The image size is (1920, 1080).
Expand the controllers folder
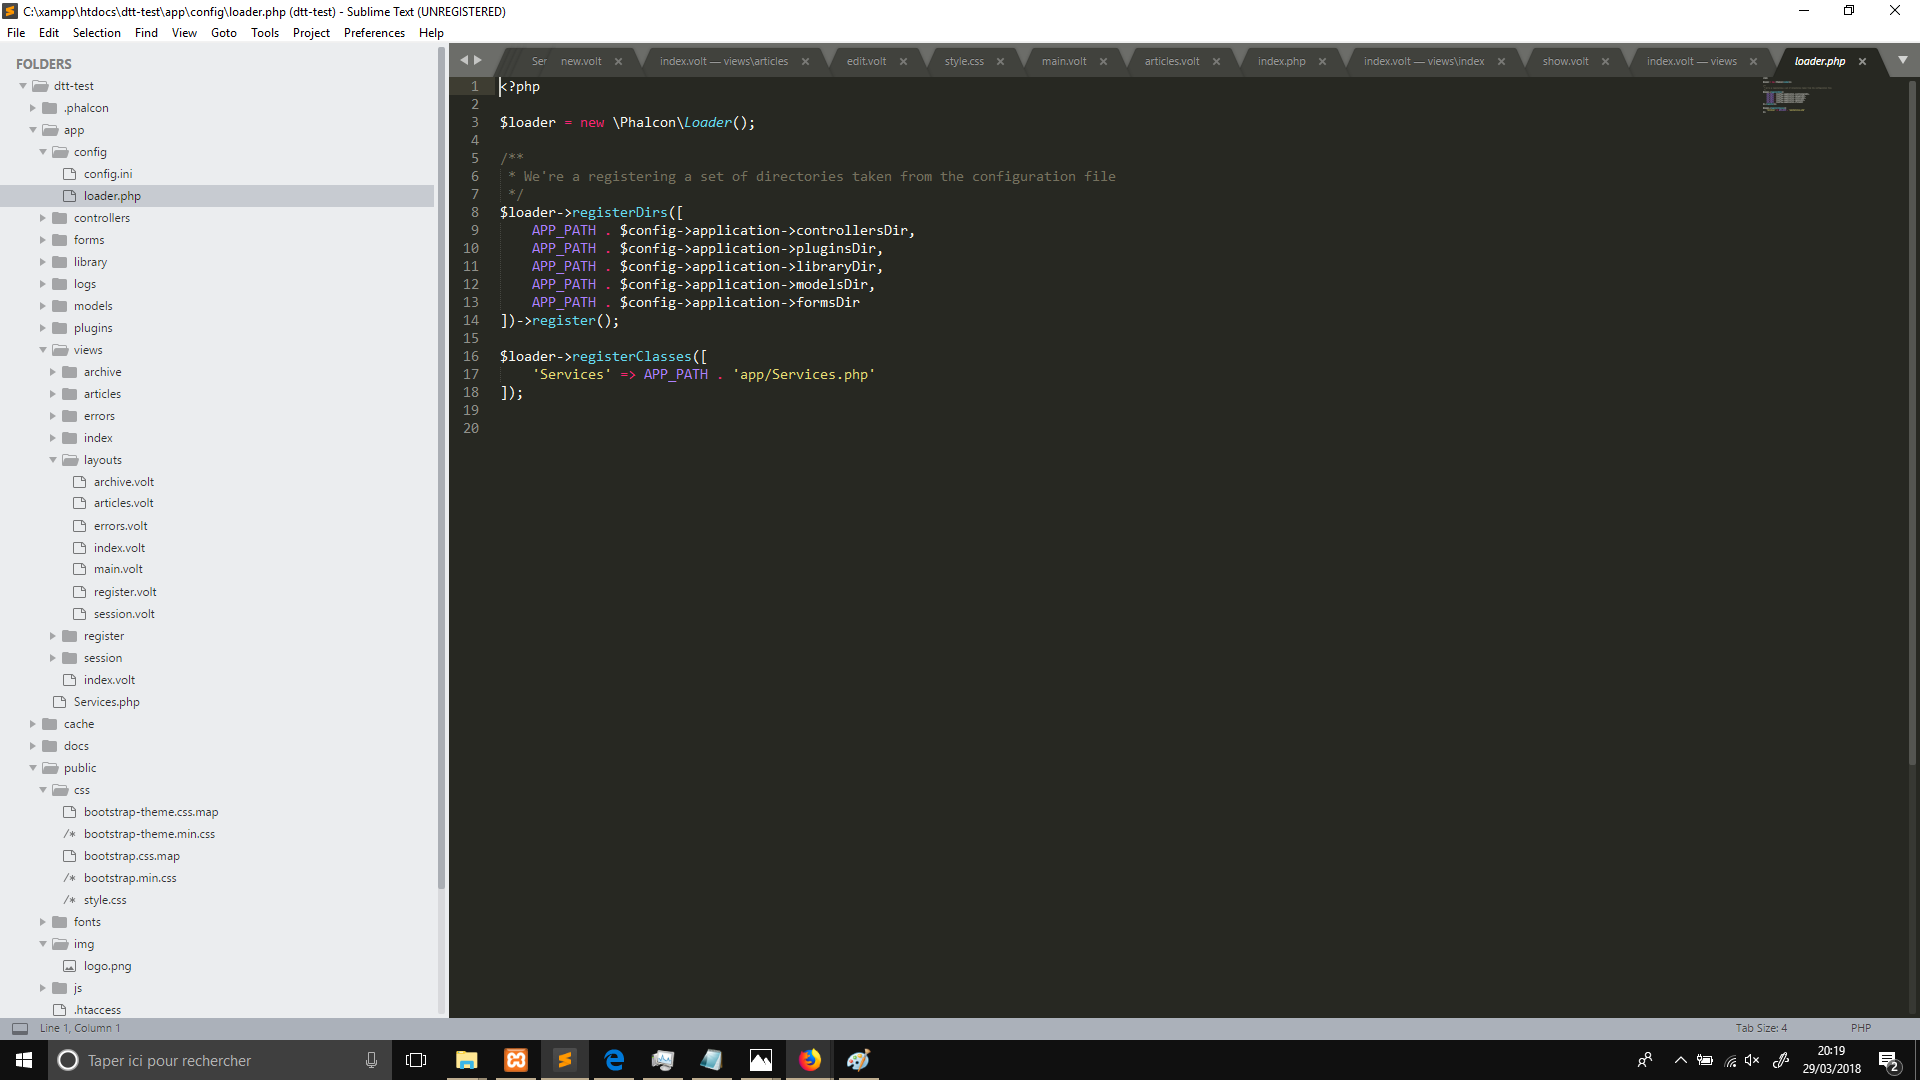tap(43, 218)
